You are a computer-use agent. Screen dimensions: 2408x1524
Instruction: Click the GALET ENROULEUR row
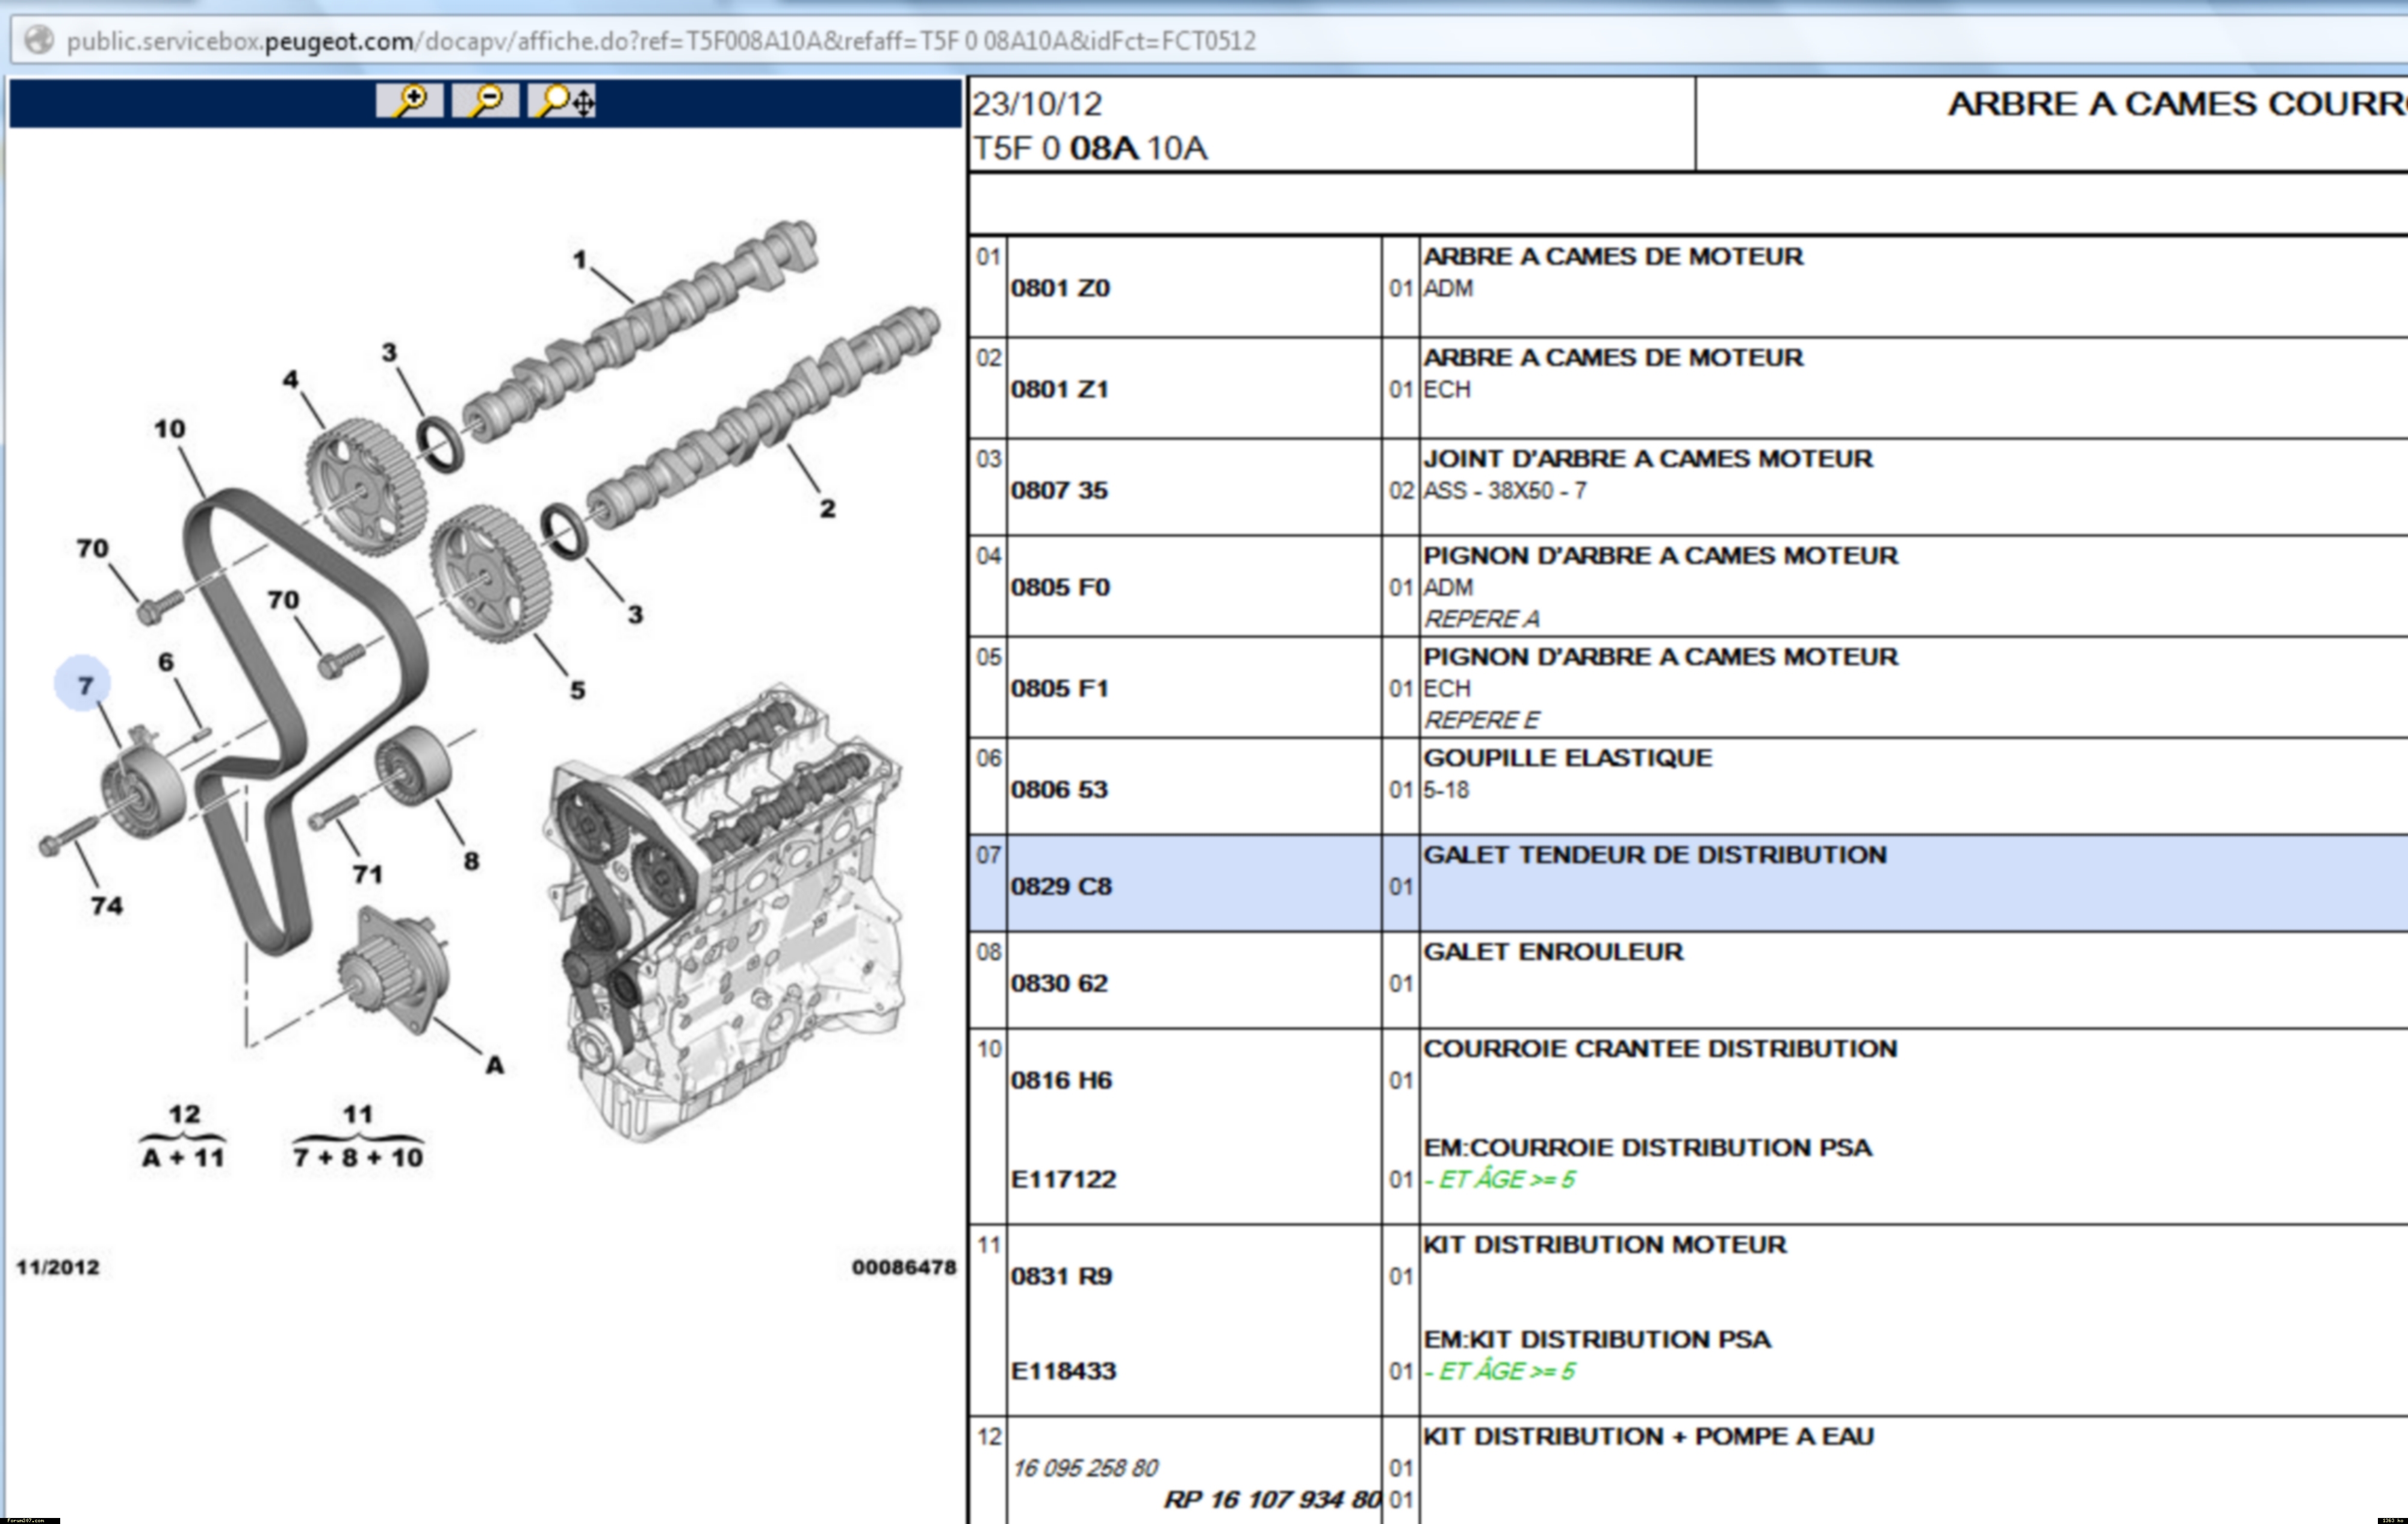click(1552, 952)
